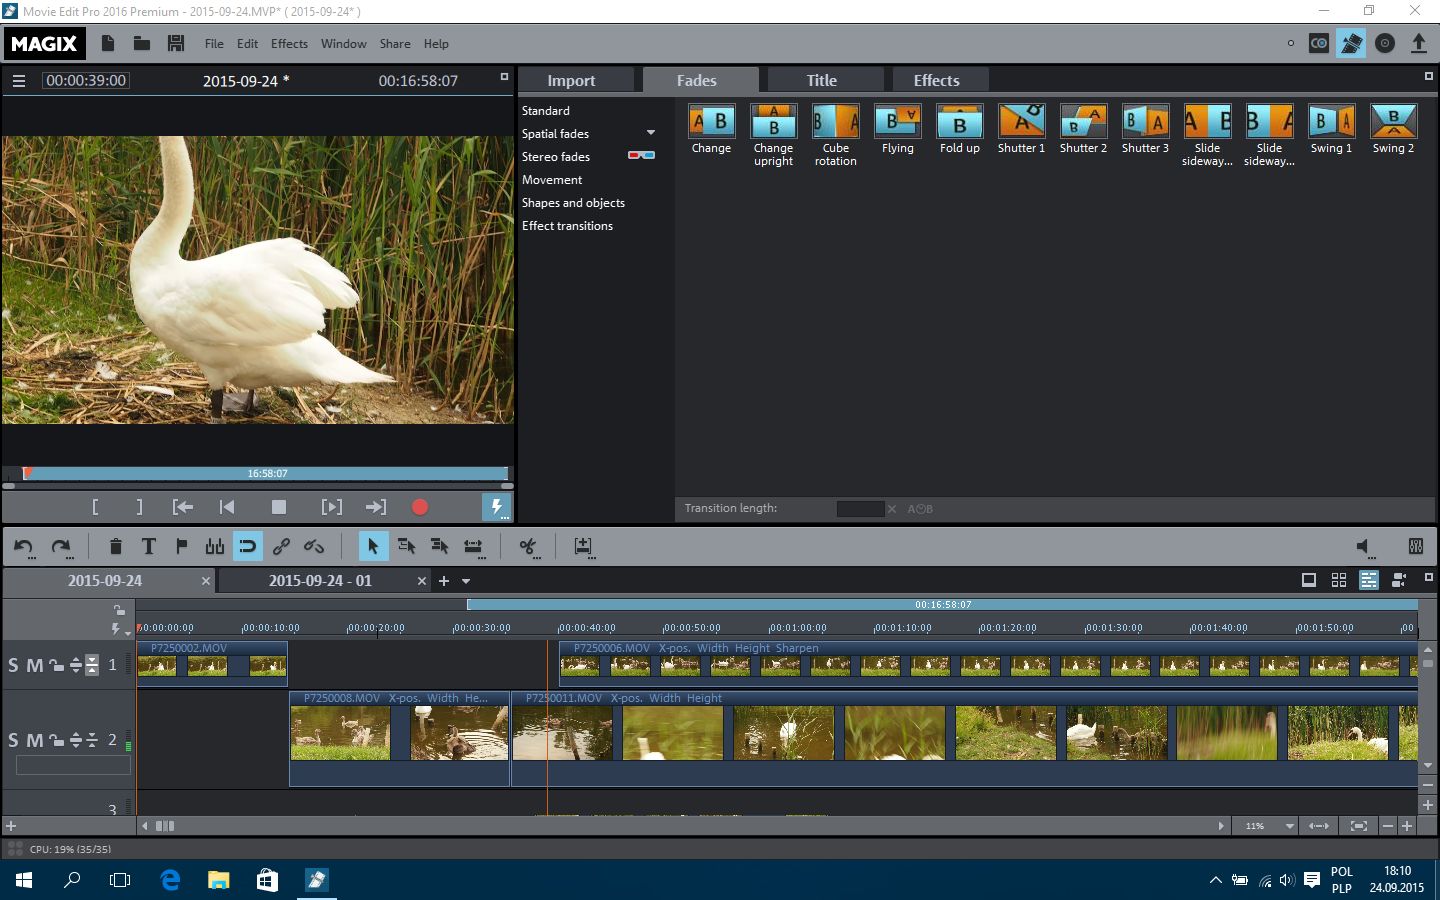1440x900 pixels.
Task: Toggle the magnet object snapping button
Action: click(x=247, y=546)
